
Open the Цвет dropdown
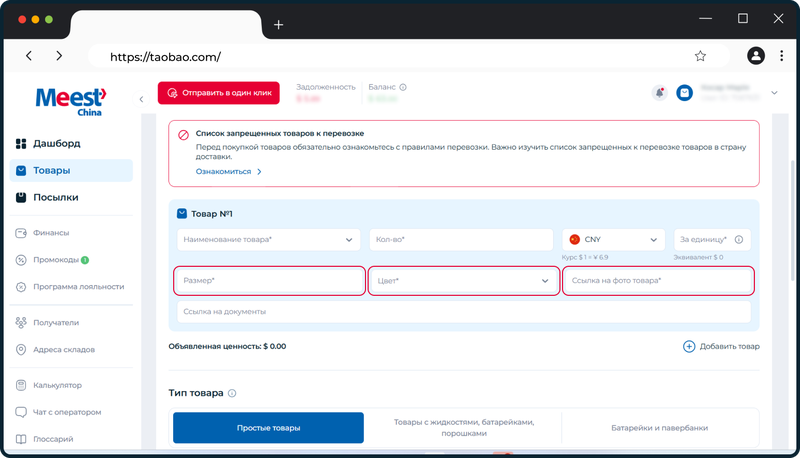(x=463, y=281)
